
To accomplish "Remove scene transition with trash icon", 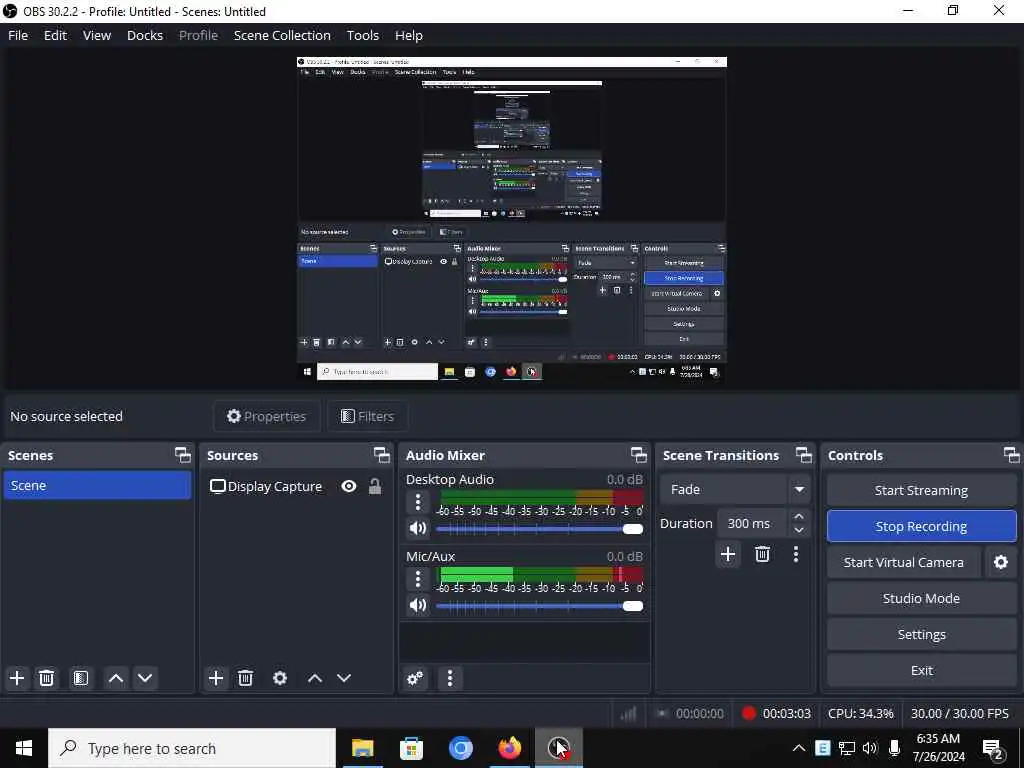I will (x=762, y=554).
